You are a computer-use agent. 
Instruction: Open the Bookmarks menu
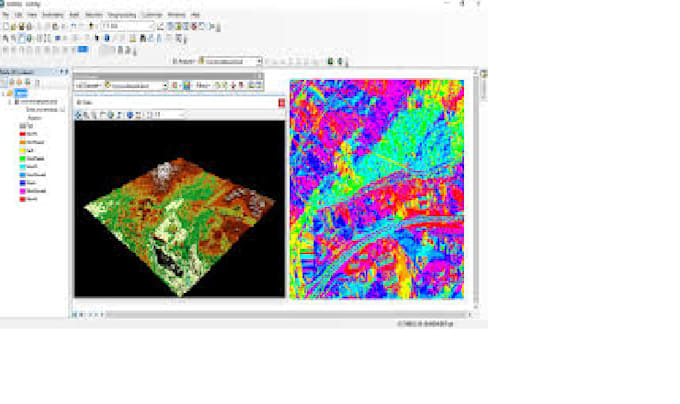tap(53, 15)
